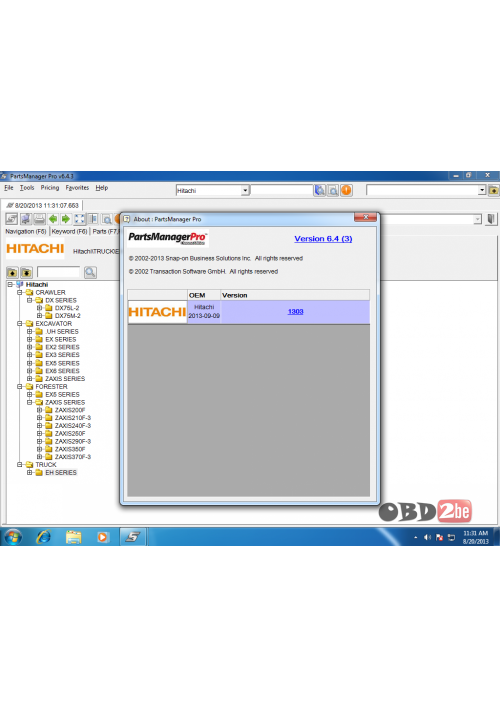Open the Help menu
This screenshot has height=717, width=500.
[x=102, y=187]
